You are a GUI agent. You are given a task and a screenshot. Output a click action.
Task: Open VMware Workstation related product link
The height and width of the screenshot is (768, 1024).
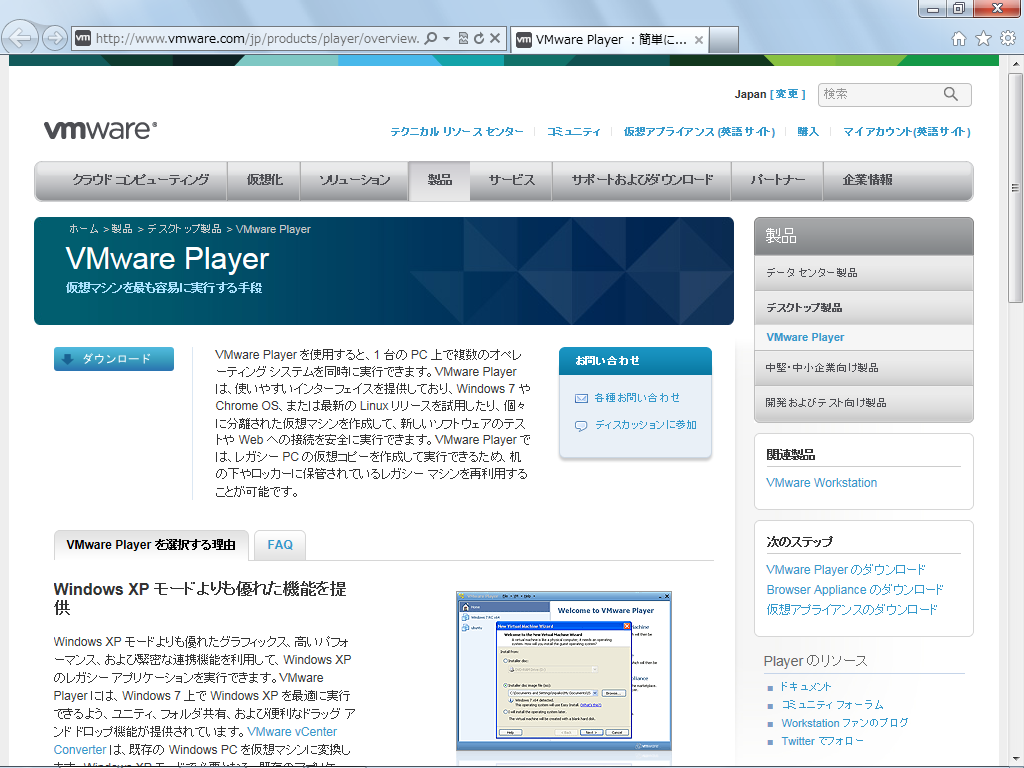(x=821, y=483)
